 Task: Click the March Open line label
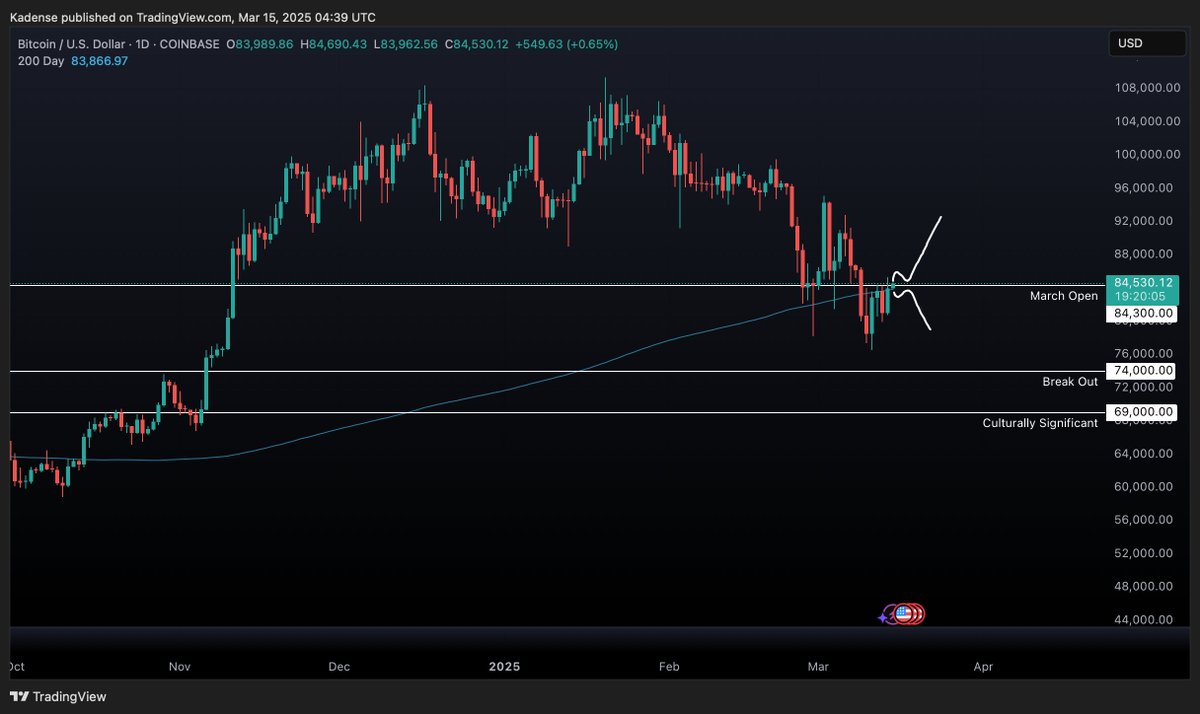(x=1064, y=296)
